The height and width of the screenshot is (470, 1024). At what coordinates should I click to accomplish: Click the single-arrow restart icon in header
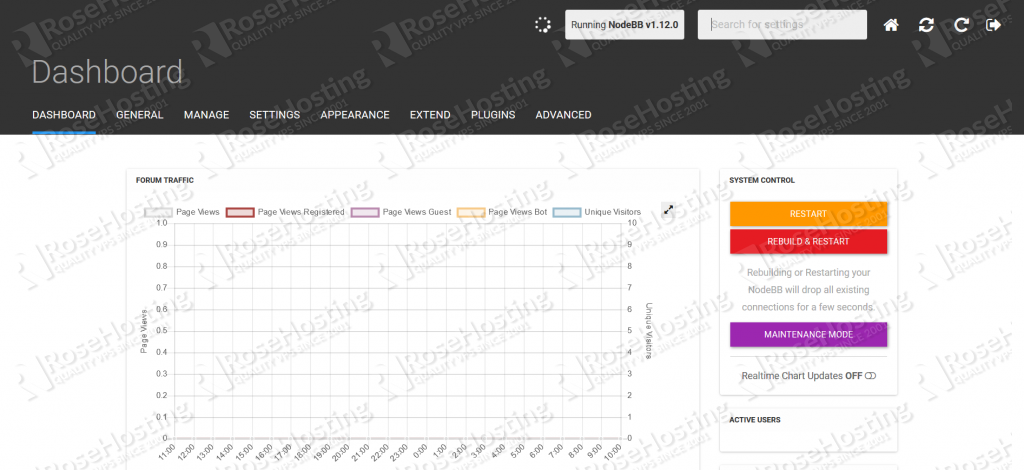click(x=961, y=25)
